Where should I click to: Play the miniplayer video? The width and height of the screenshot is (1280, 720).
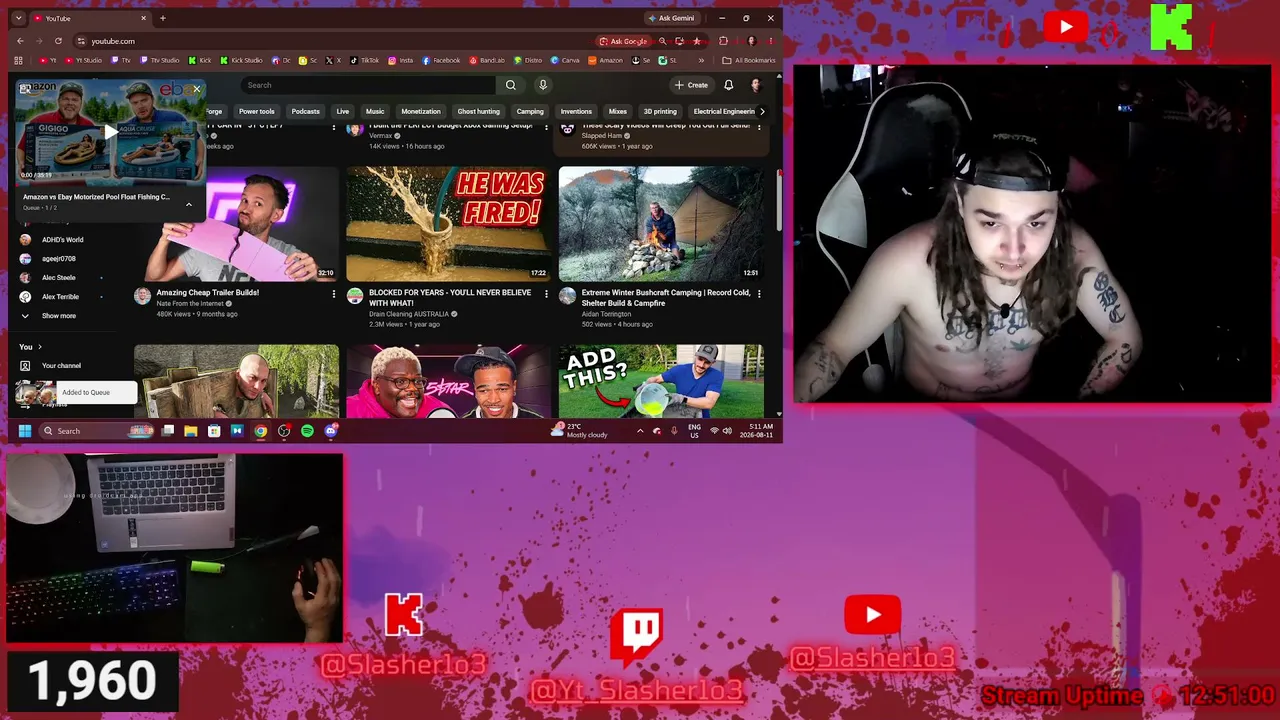click(x=110, y=131)
